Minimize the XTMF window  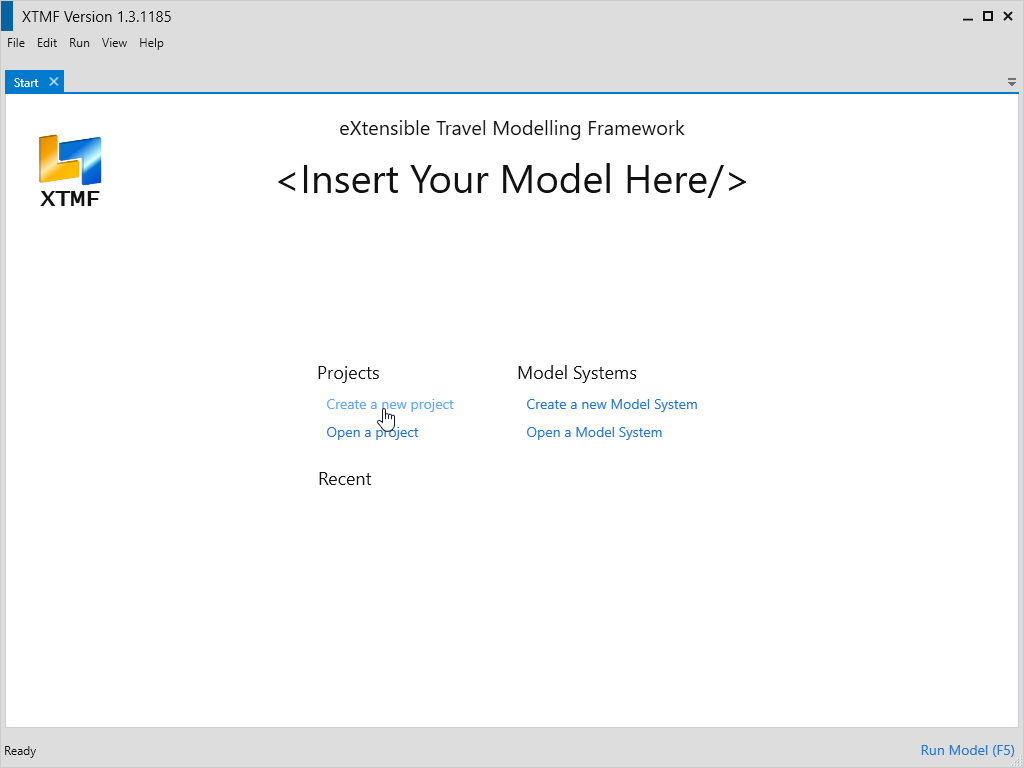[967, 17]
